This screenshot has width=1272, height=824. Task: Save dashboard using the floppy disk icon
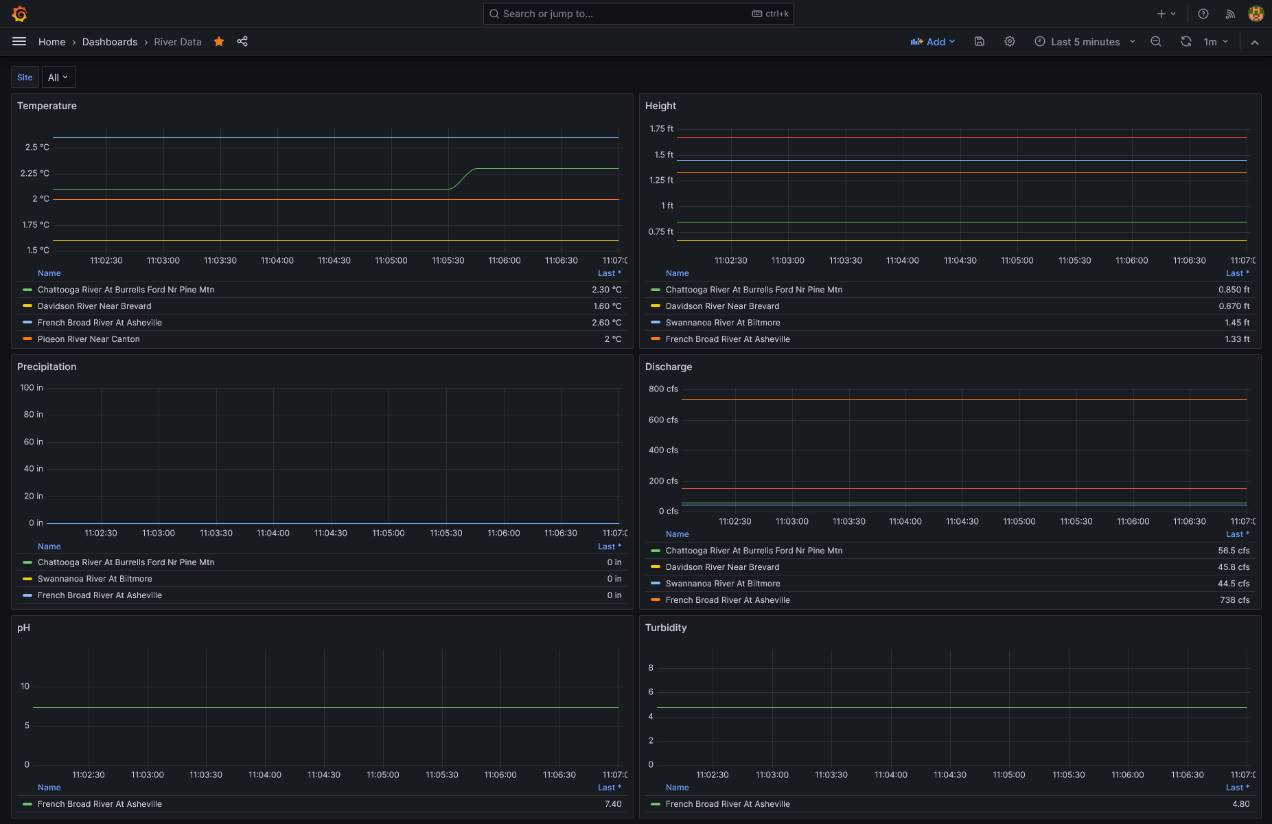point(979,42)
